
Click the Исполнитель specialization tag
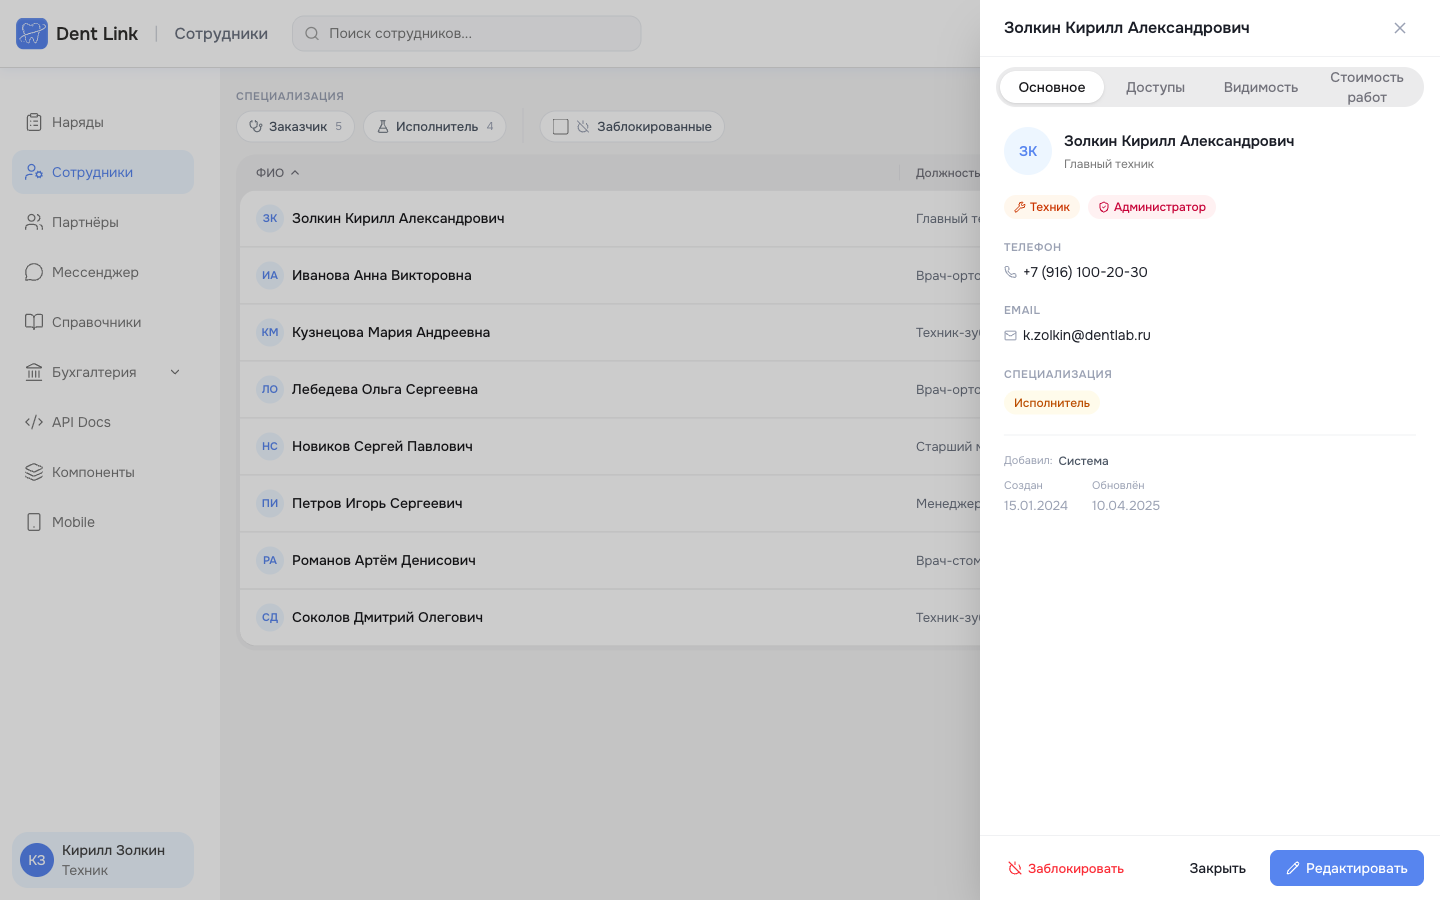pyautogui.click(x=1052, y=403)
